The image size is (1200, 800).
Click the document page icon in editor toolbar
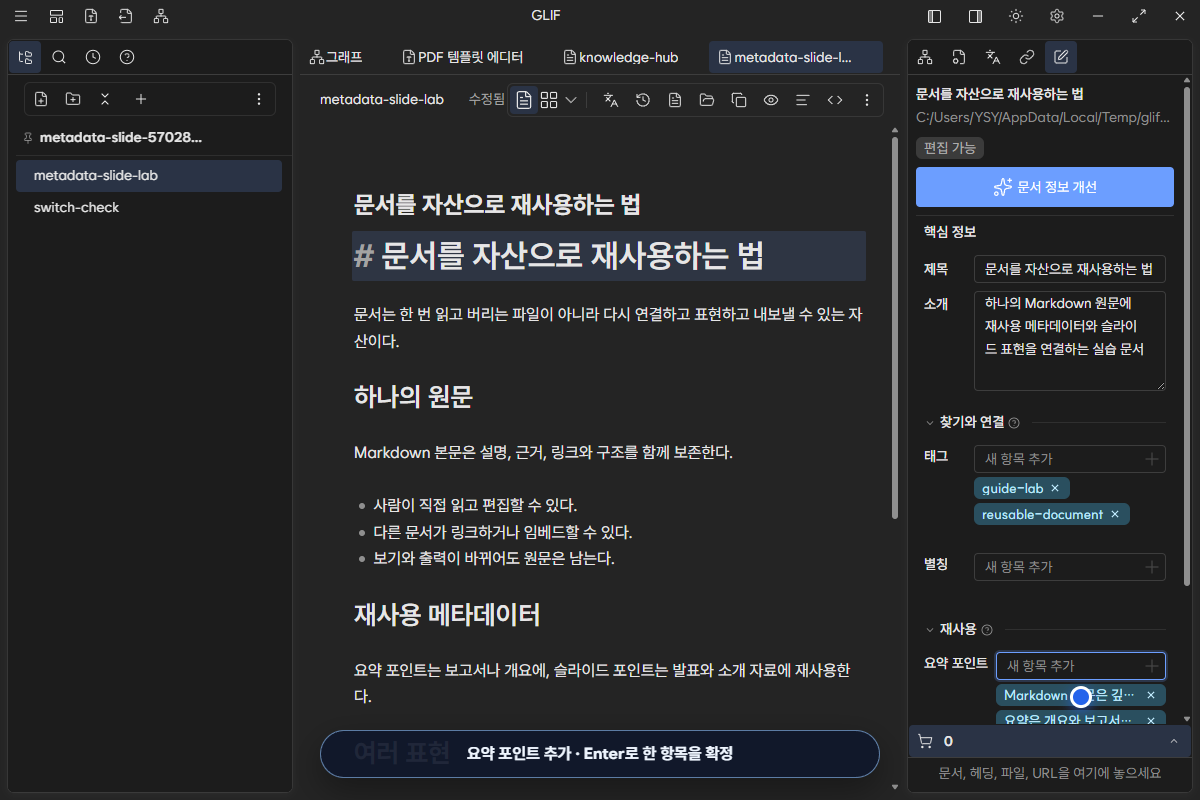[675, 100]
